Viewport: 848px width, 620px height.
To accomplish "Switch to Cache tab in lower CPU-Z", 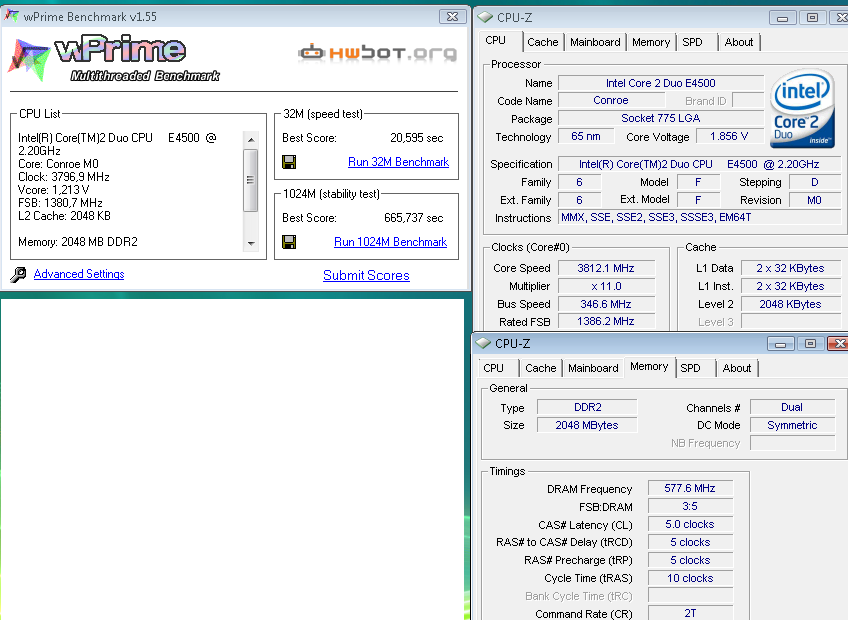I will [540, 368].
